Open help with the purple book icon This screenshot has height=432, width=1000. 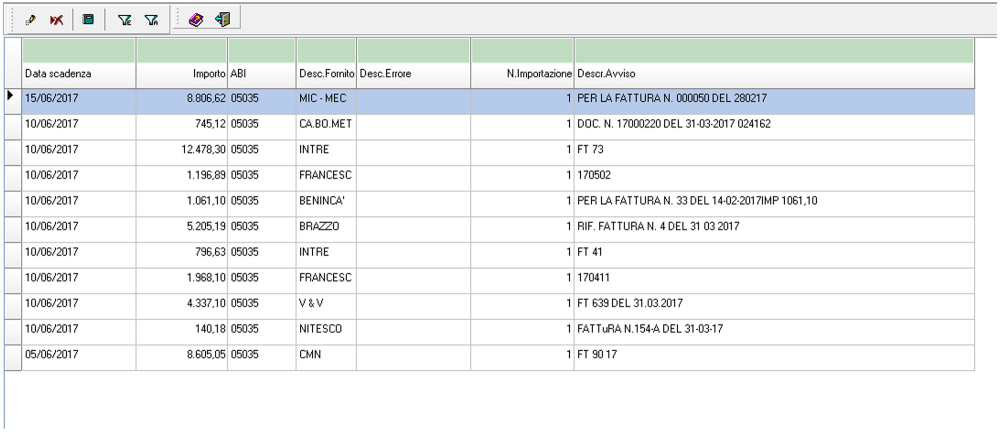(x=196, y=19)
